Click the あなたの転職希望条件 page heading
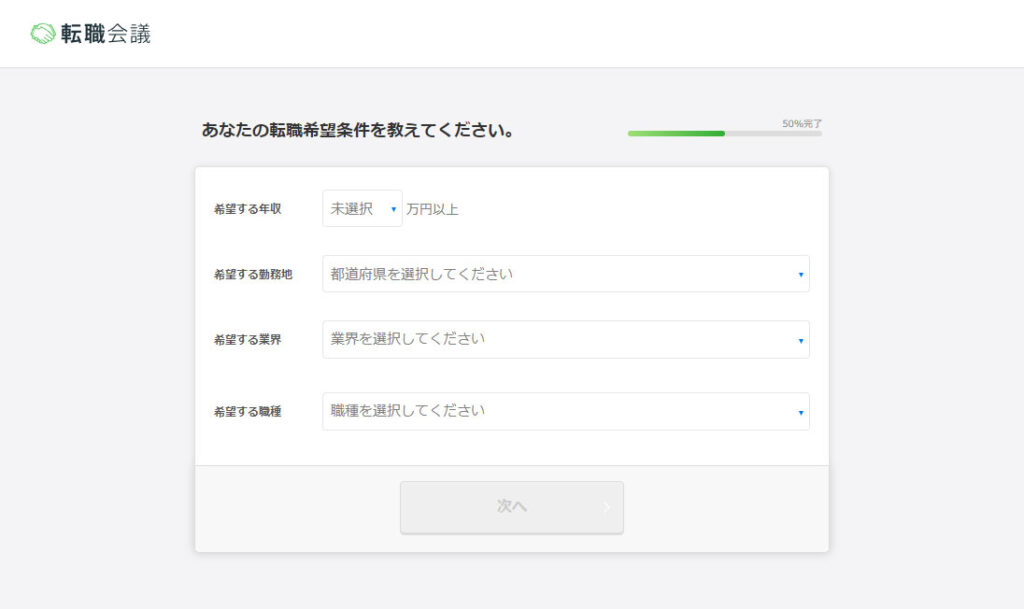1024x609 pixels. [x=358, y=130]
